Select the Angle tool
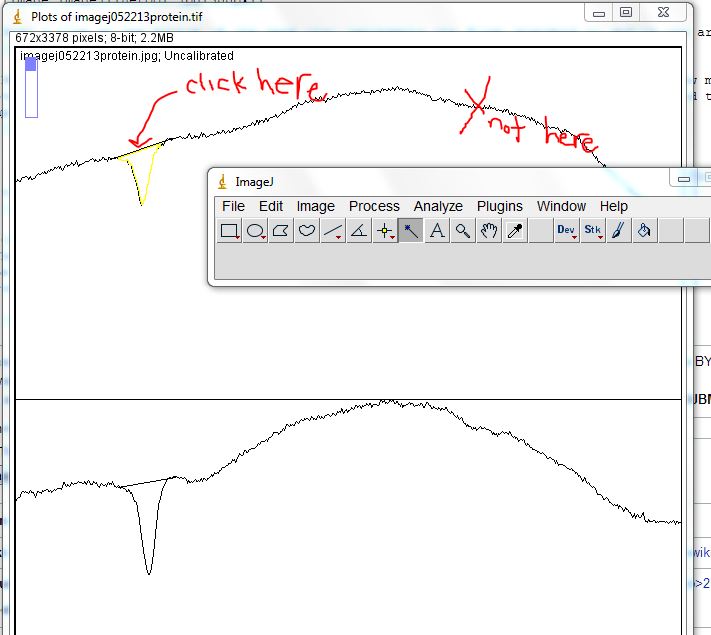This screenshot has width=711, height=635. click(x=360, y=231)
